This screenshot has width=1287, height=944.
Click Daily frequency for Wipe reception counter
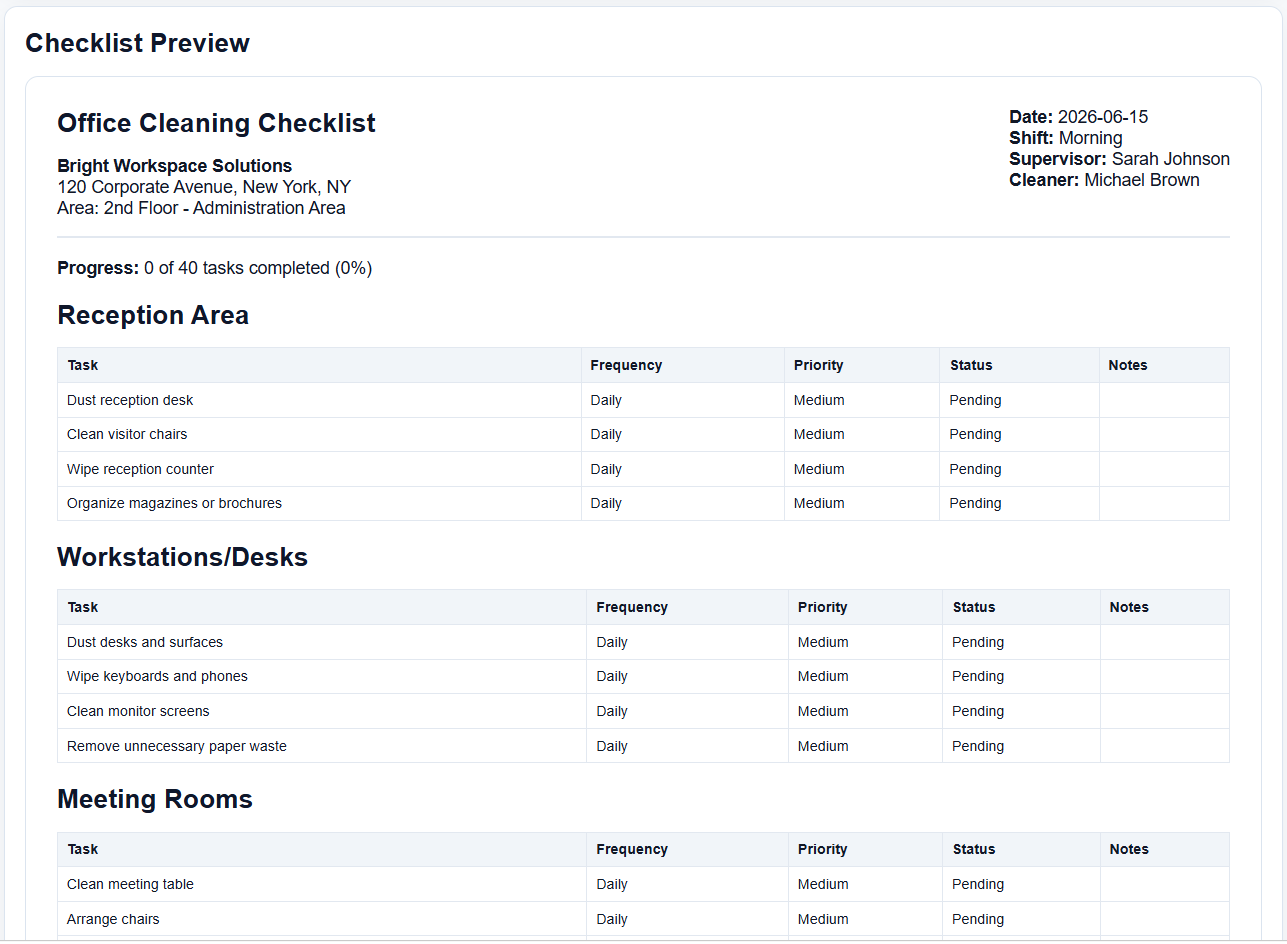[606, 469]
